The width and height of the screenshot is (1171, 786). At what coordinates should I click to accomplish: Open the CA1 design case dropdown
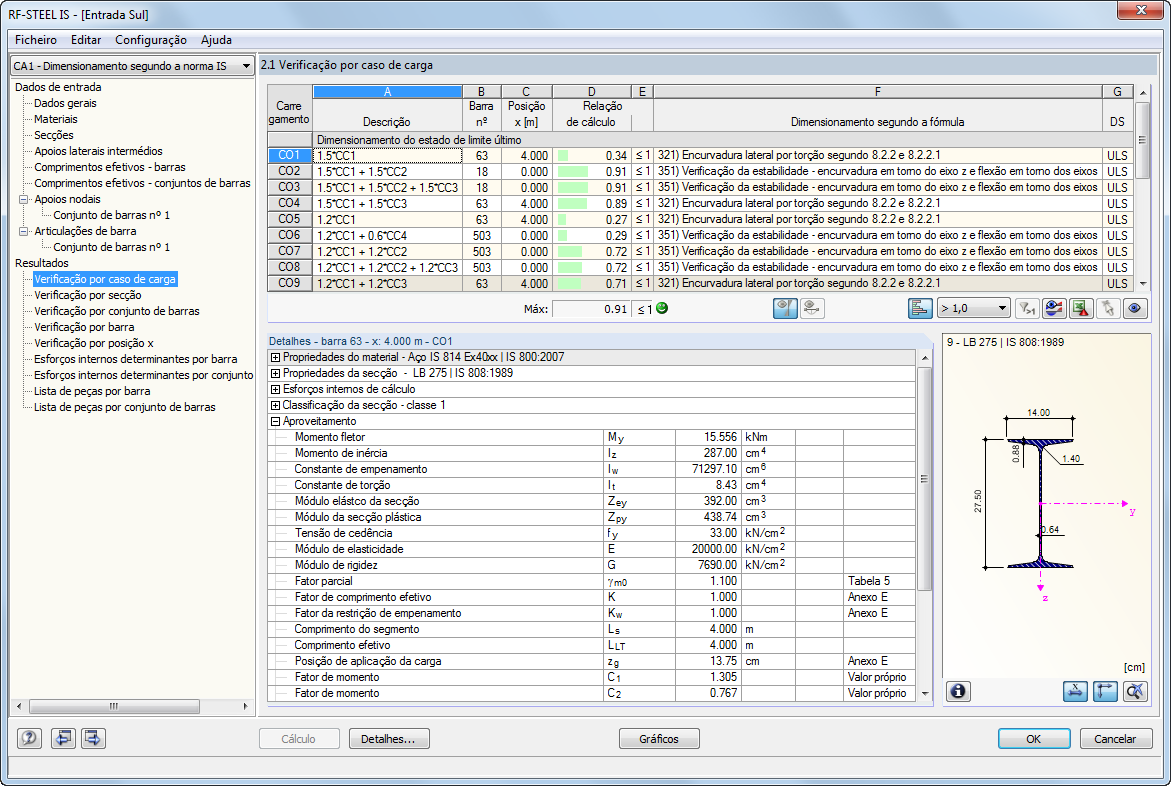(132, 66)
